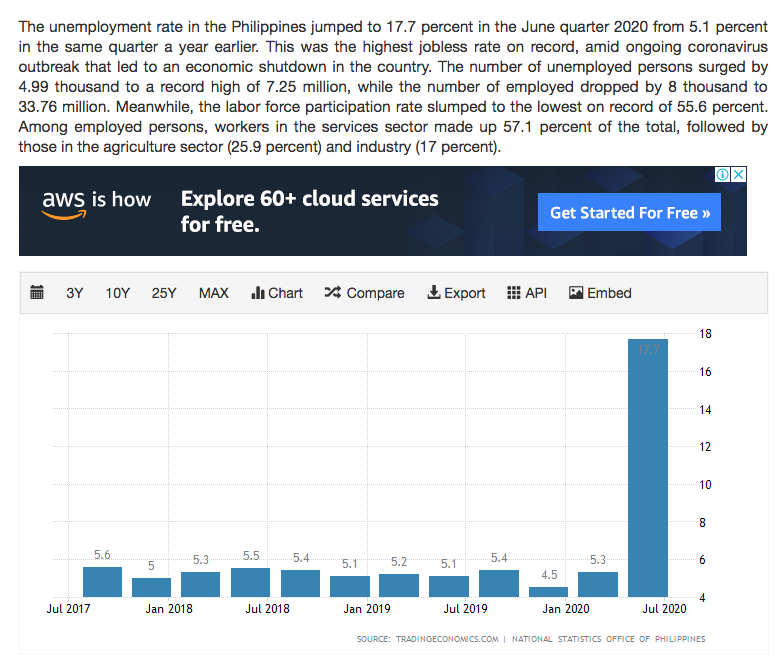Click Get Started For Free button
This screenshot has width=777, height=655.
[x=629, y=212]
